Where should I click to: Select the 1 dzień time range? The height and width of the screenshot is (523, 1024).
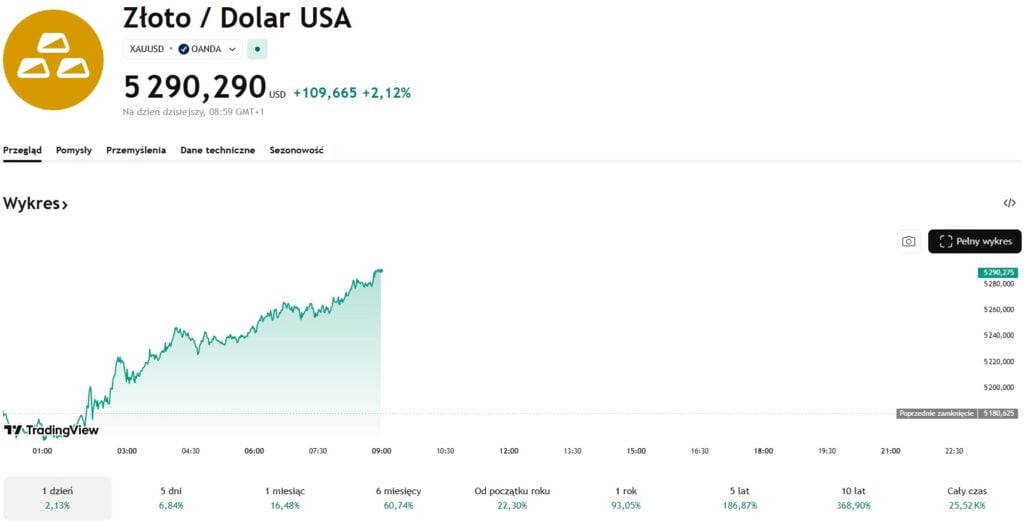pos(57,497)
